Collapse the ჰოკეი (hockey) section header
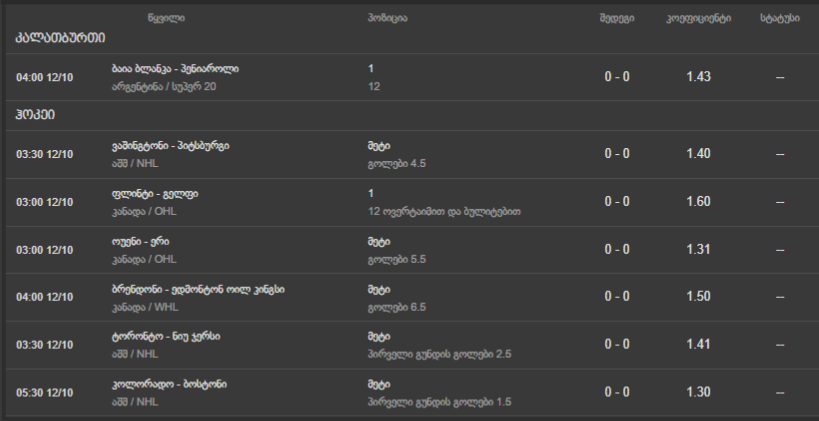819x421 pixels. (x=35, y=115)
